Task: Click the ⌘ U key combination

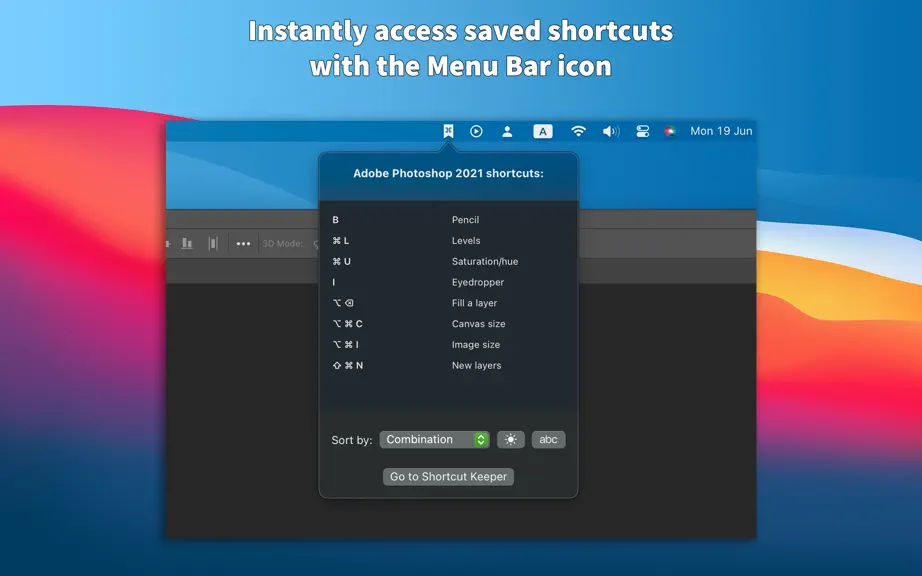Action: click(341, 262)
